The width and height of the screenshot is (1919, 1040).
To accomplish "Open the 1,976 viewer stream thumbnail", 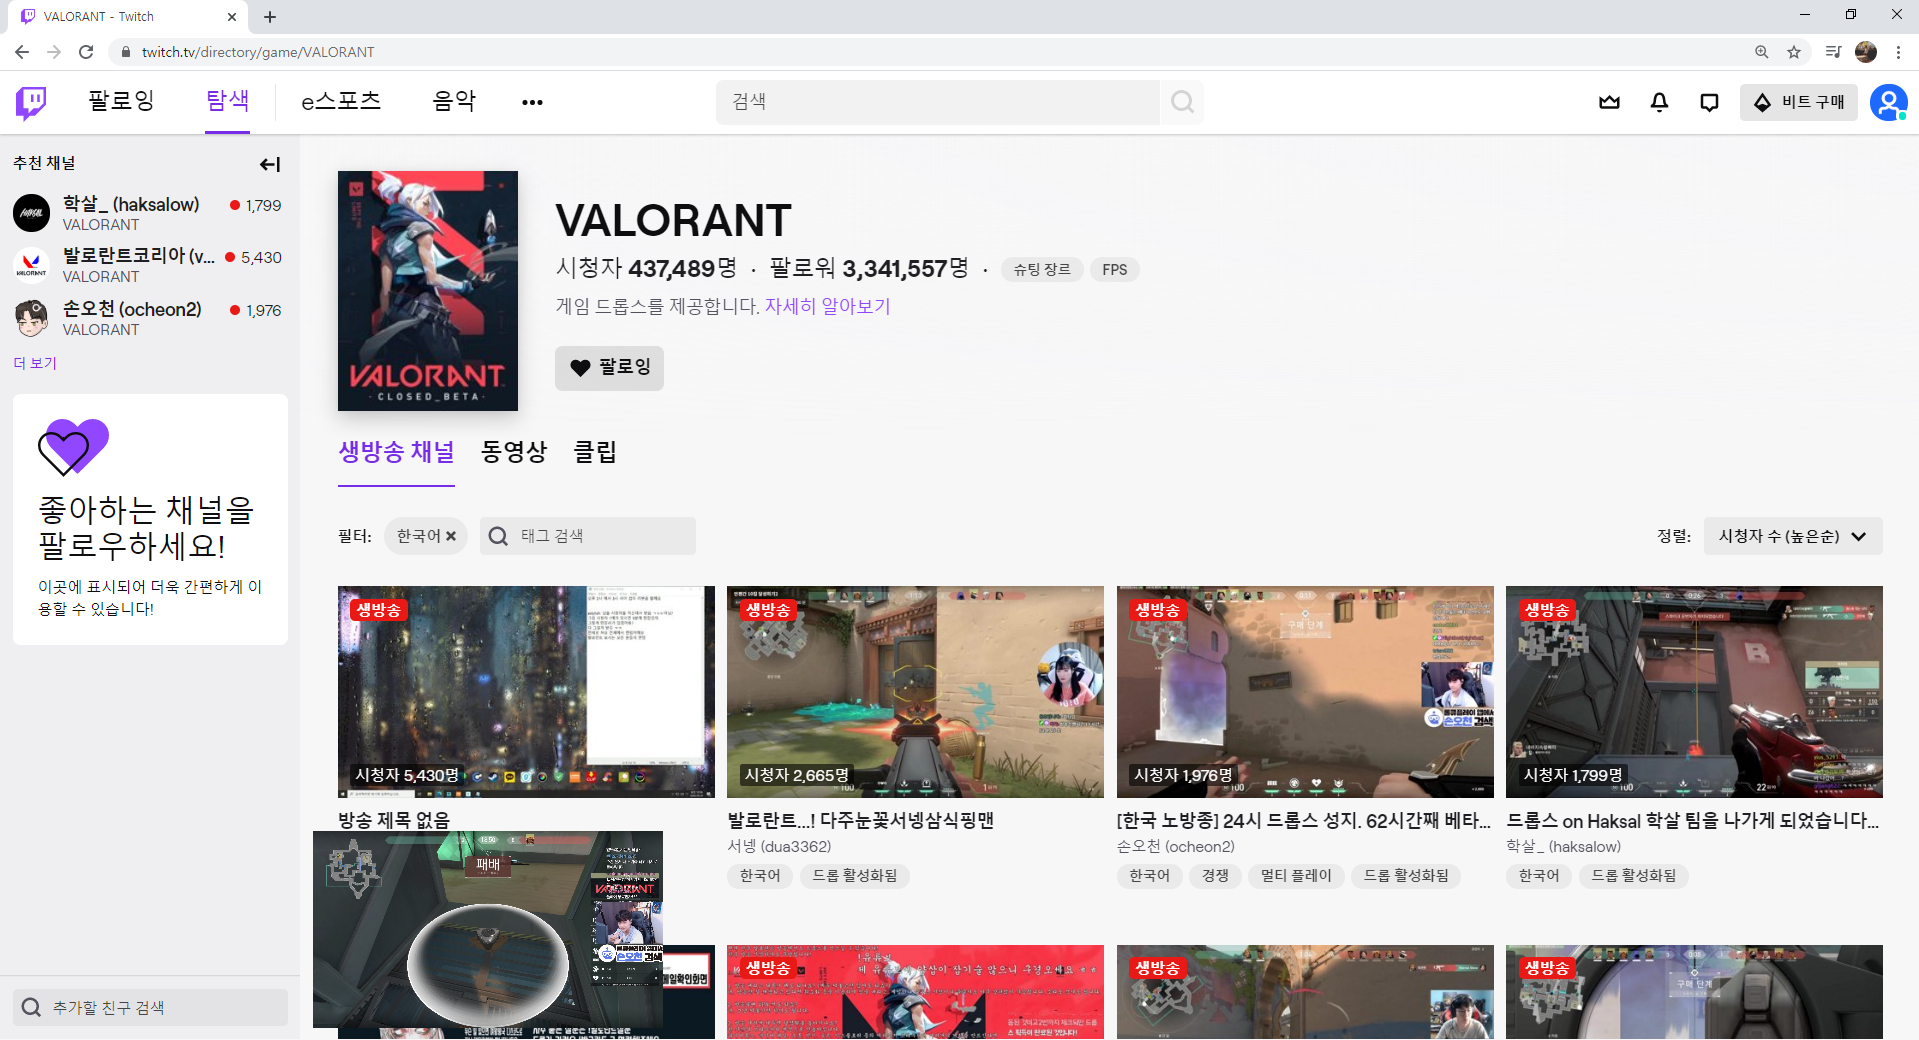I will 1305,692.
